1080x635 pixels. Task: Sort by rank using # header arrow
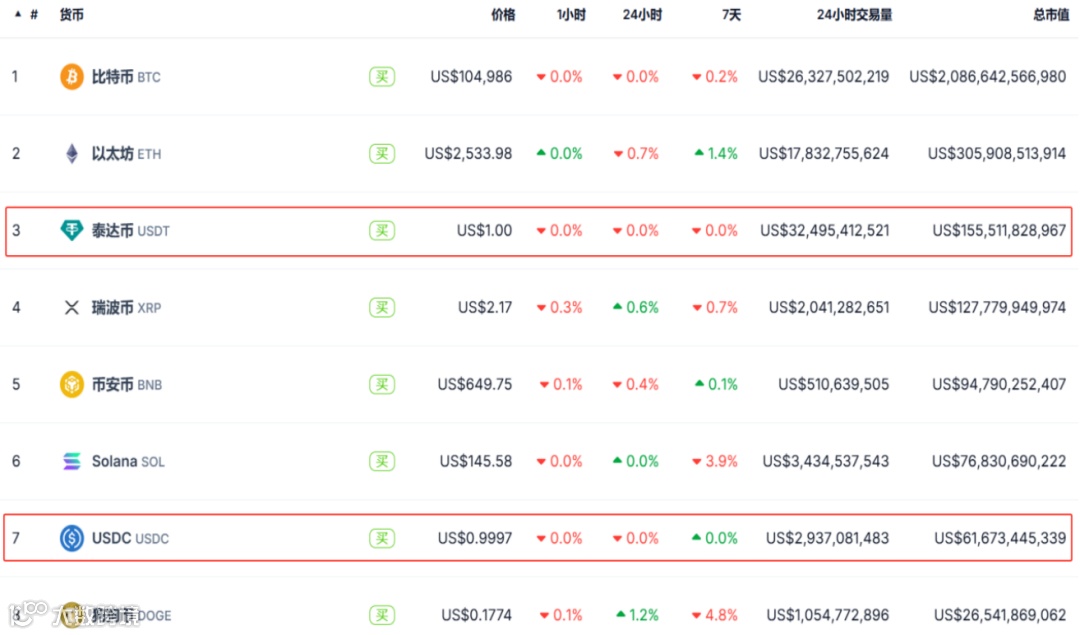pos(18,15)
